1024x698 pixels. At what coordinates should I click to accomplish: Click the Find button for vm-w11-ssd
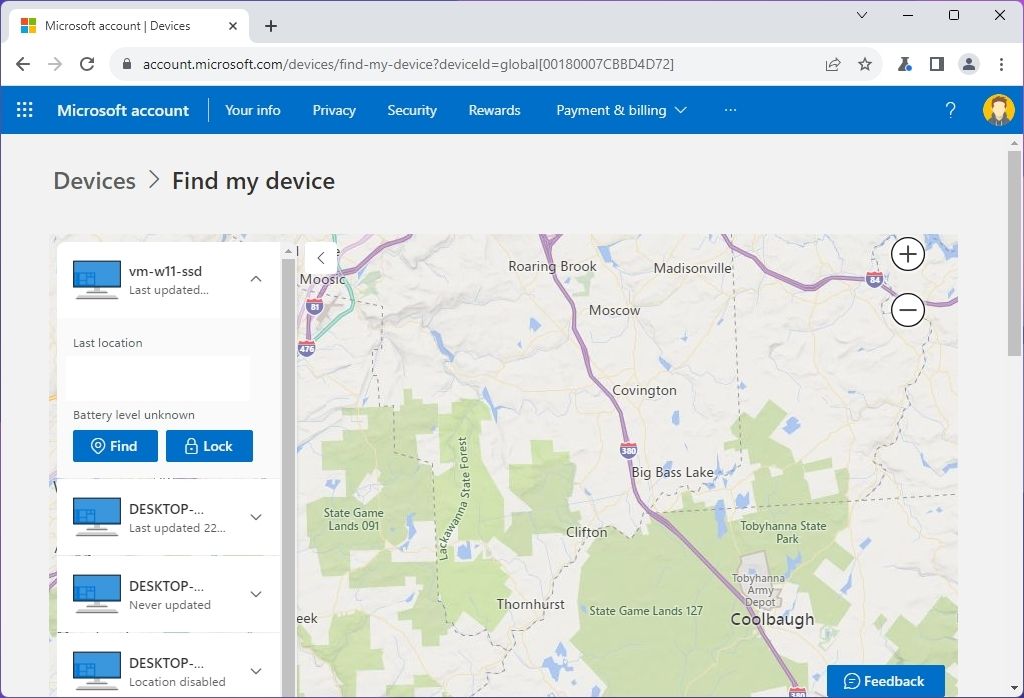click(114, 446)
